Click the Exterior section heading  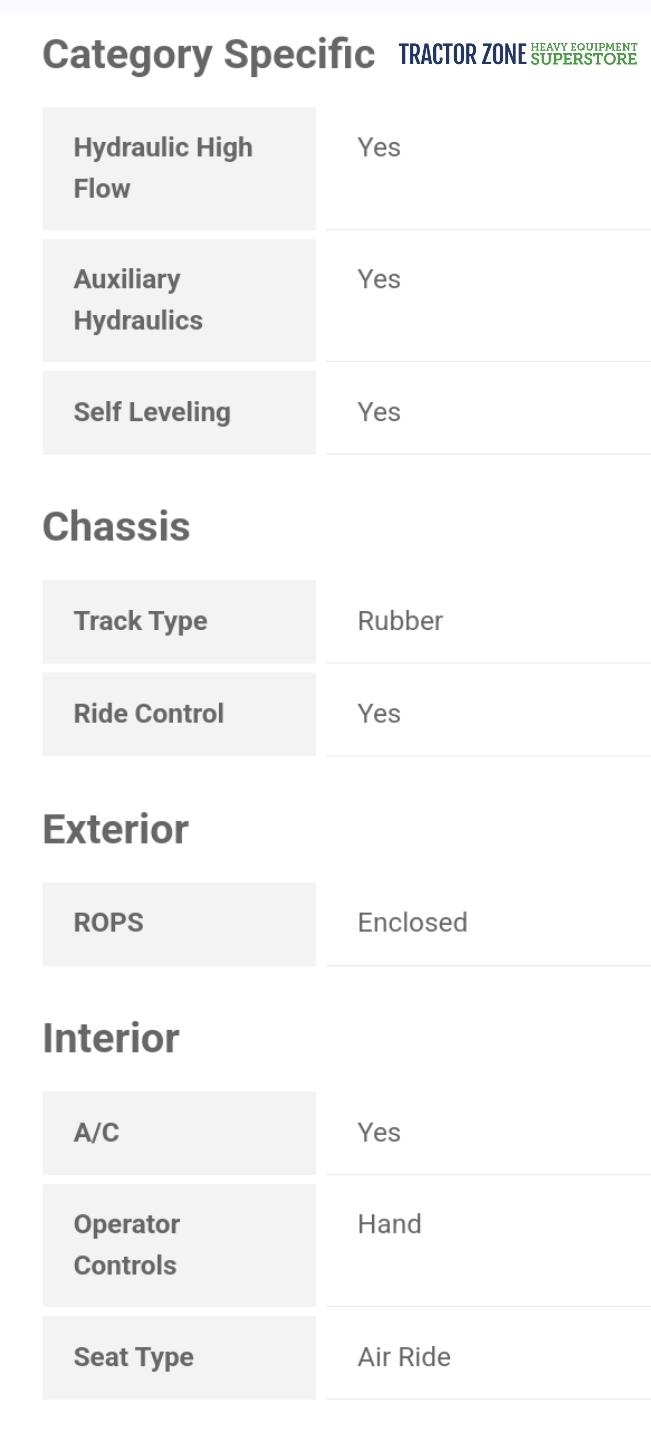coord(115,830)
